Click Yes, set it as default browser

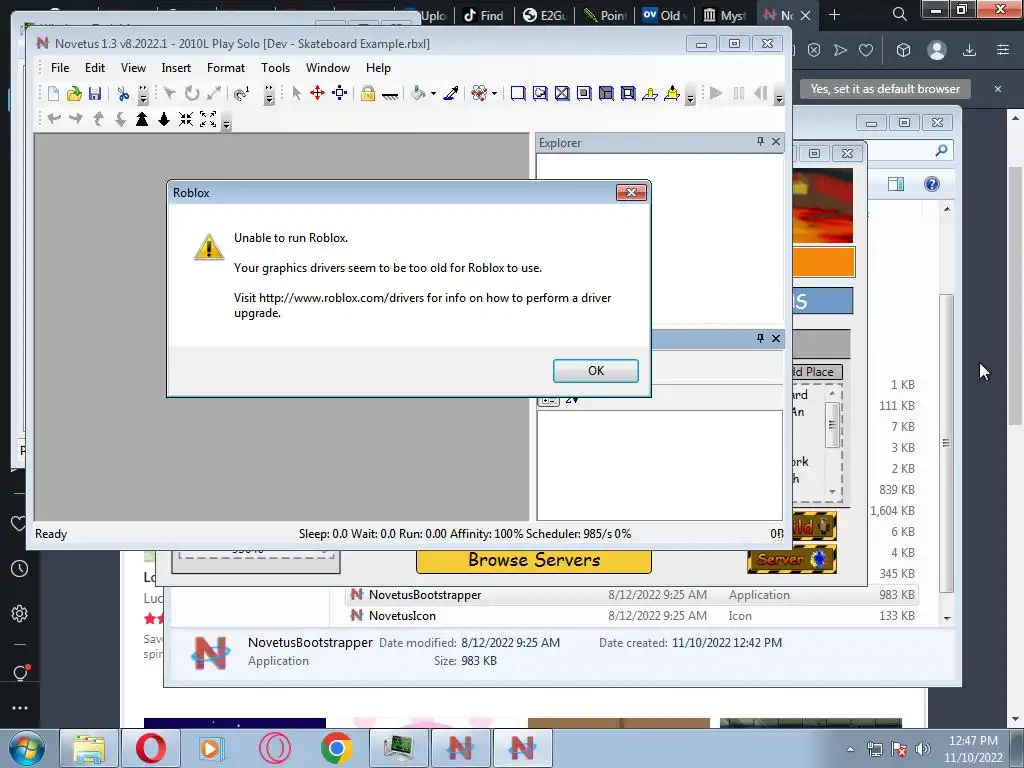pyautogui.click(x=885, y=89)
